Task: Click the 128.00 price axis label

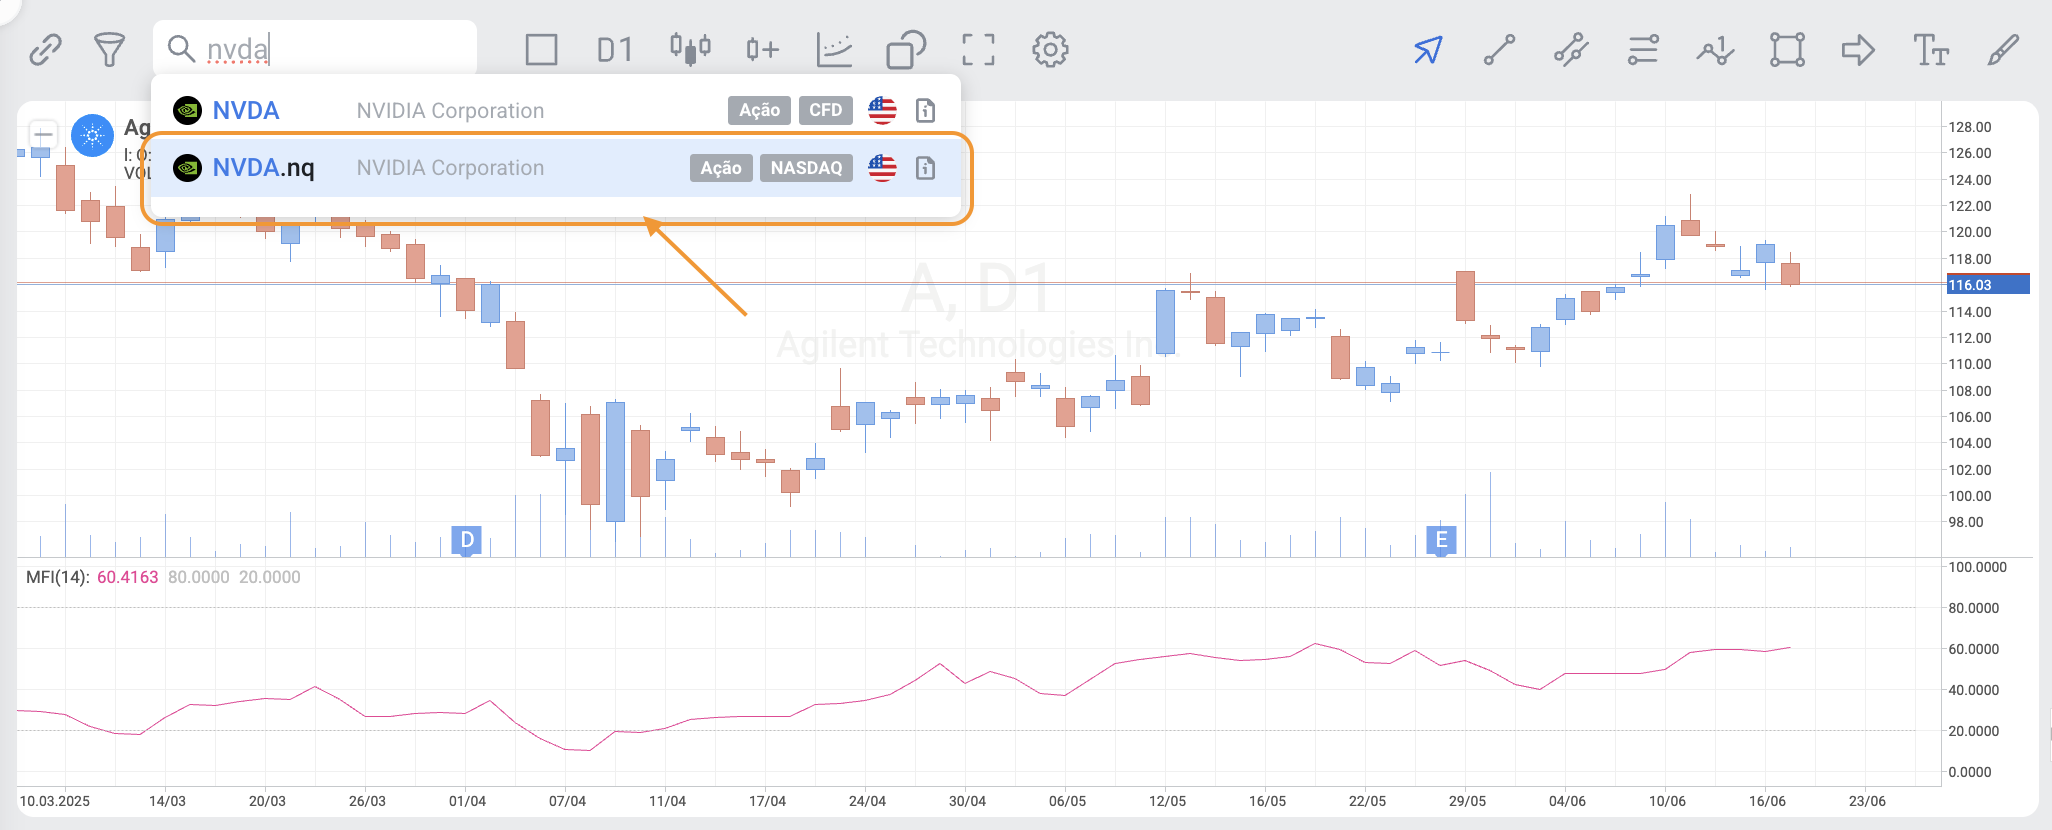Action: [1970, 127]
